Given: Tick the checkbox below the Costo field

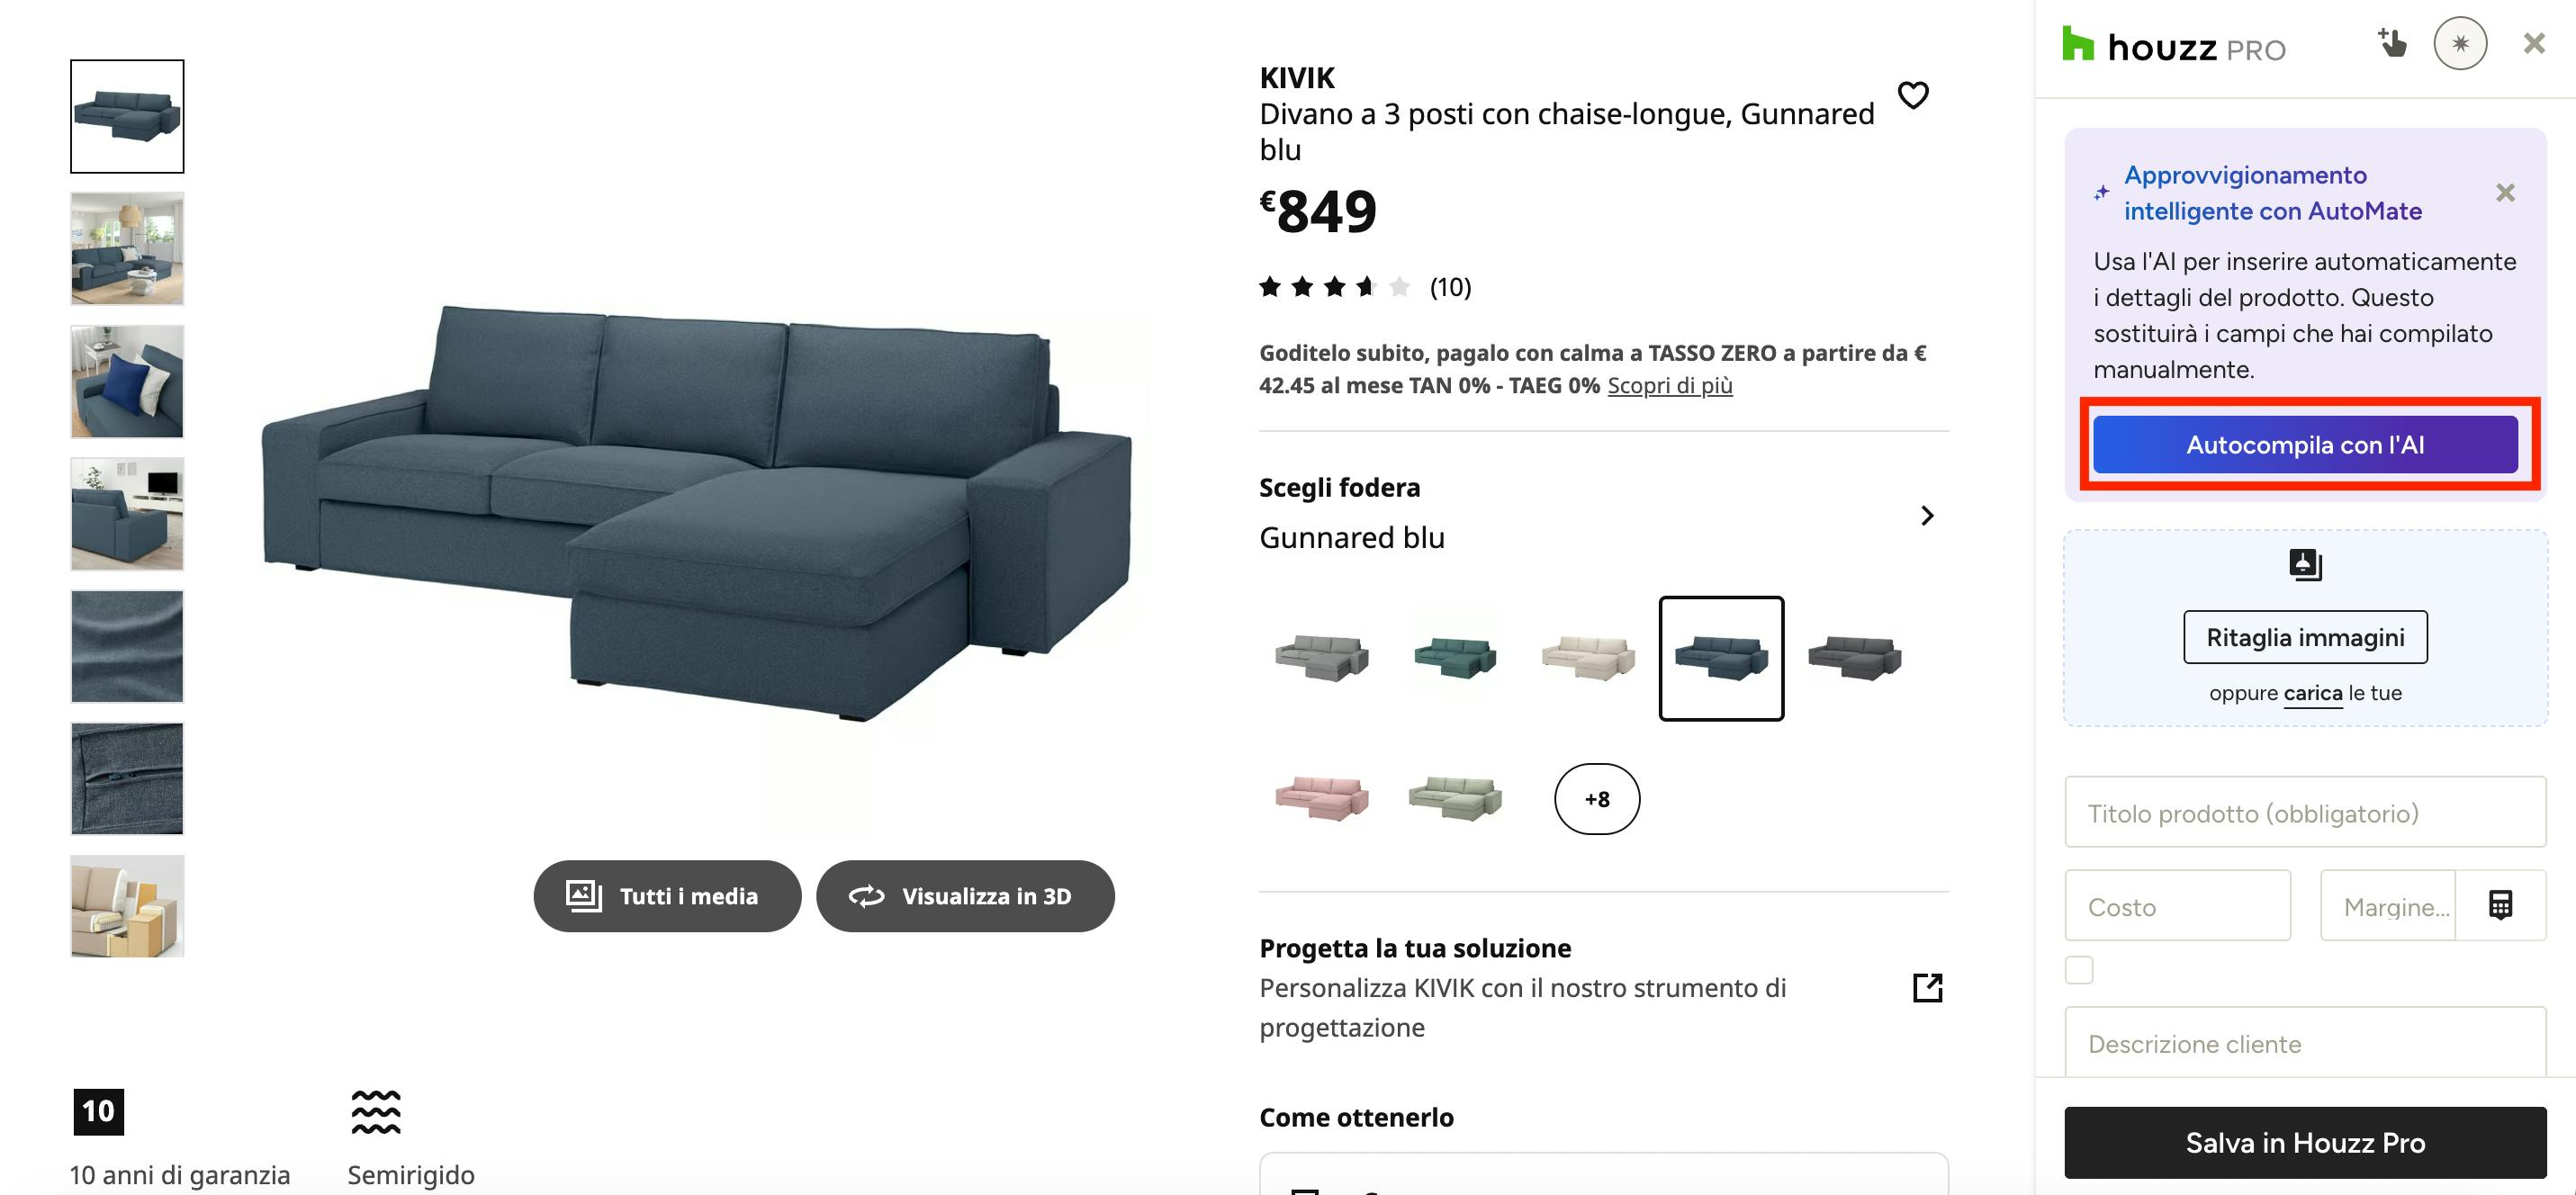Looking at the screenshot, I should click(x=2079, y=970).
